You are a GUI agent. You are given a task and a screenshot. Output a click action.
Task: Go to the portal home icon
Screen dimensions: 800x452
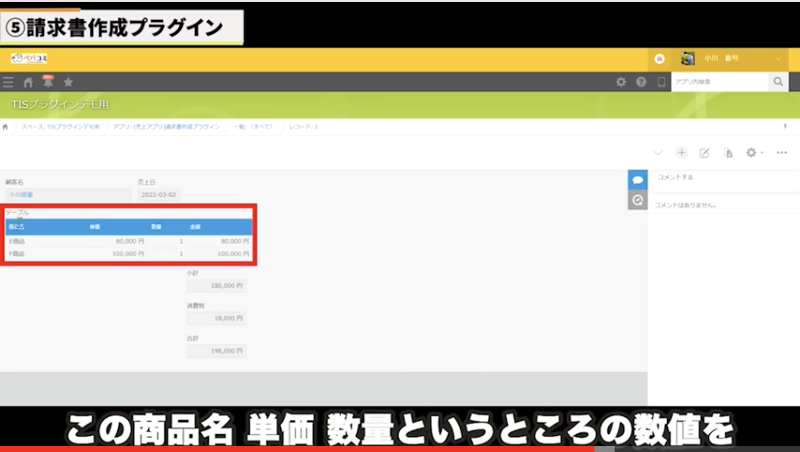pos(28,82)
